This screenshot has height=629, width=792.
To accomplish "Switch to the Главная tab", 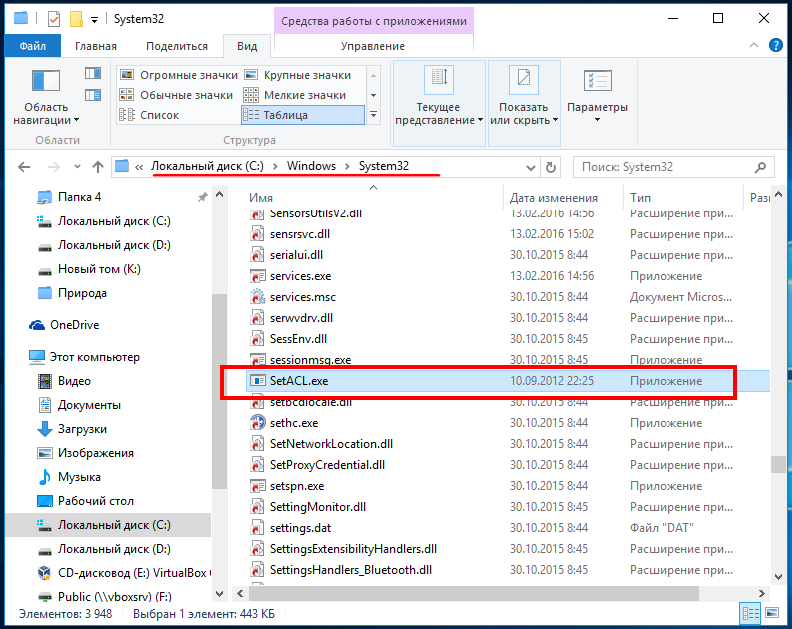I will (x=96, y=46).
